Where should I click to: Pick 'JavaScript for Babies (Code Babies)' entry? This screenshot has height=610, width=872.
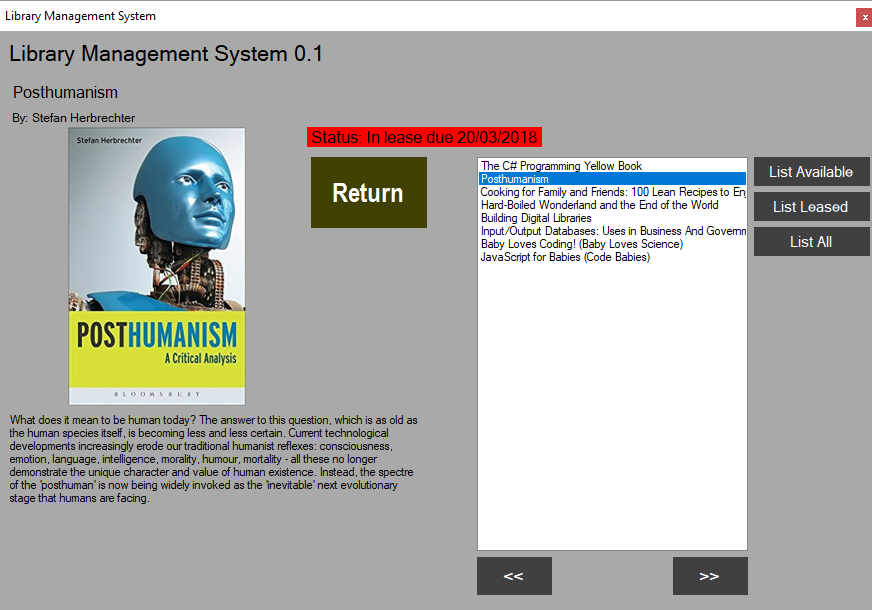pos(612,257)
